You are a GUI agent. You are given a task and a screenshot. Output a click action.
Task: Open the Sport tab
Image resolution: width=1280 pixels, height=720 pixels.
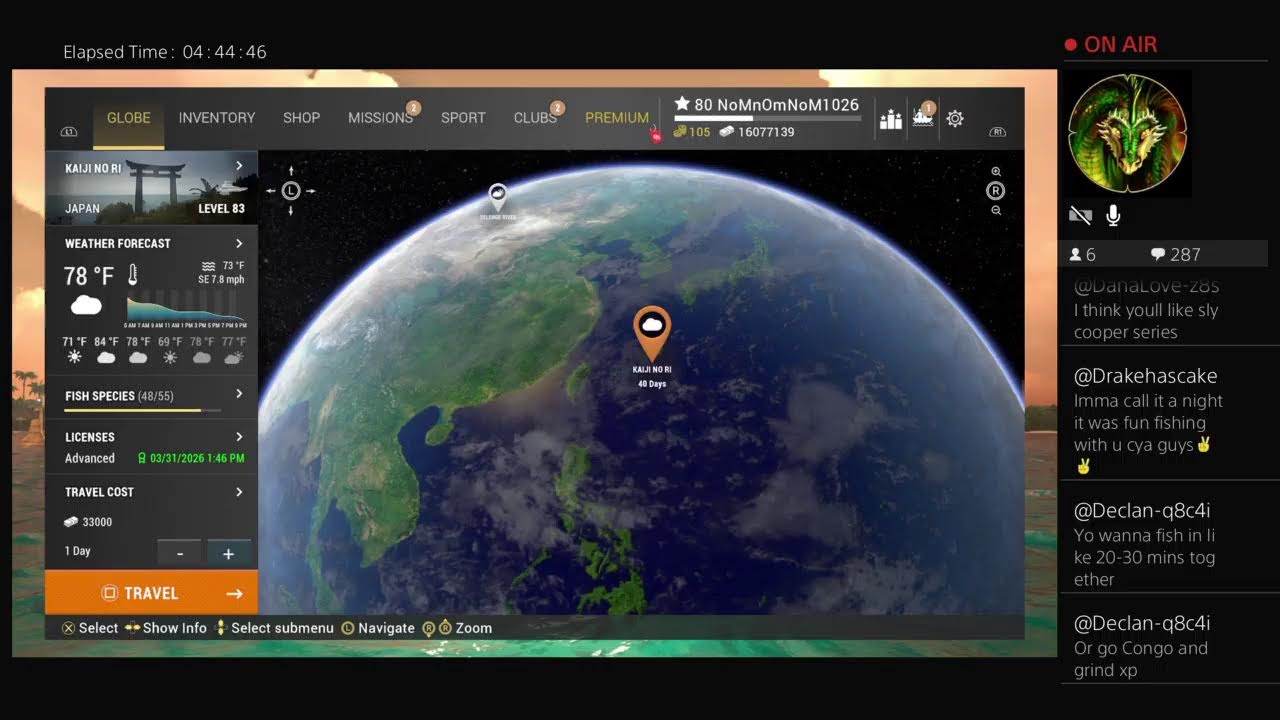coord(463,118)
